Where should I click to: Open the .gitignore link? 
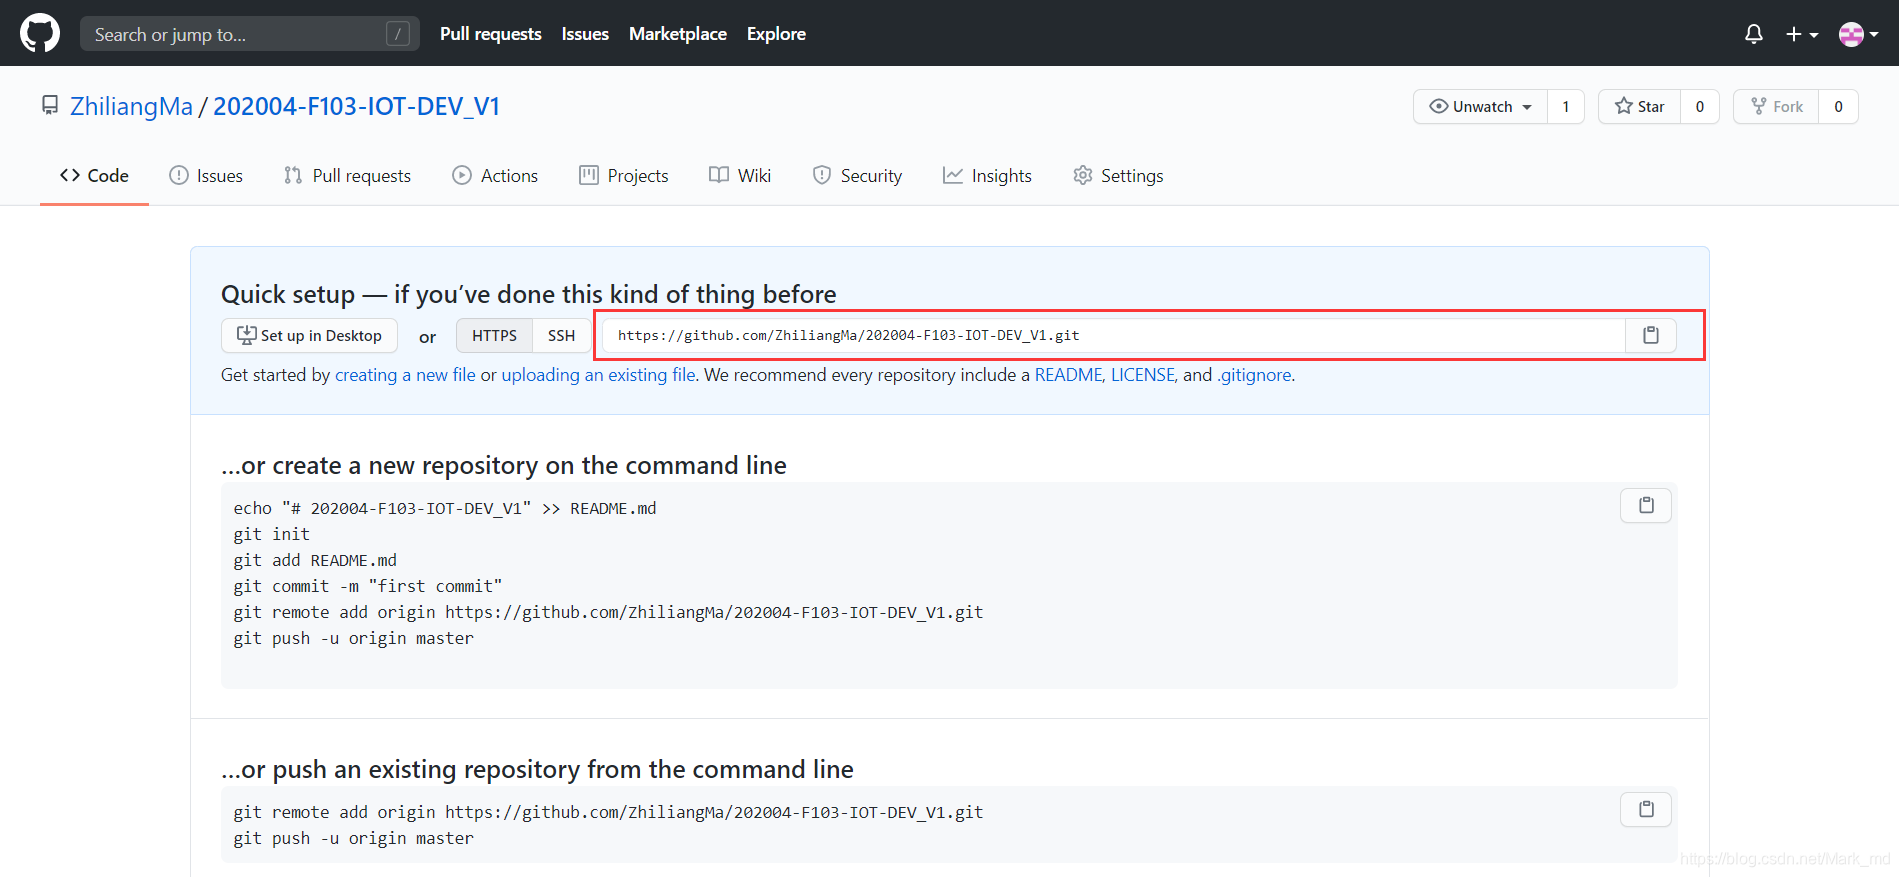1254,375
